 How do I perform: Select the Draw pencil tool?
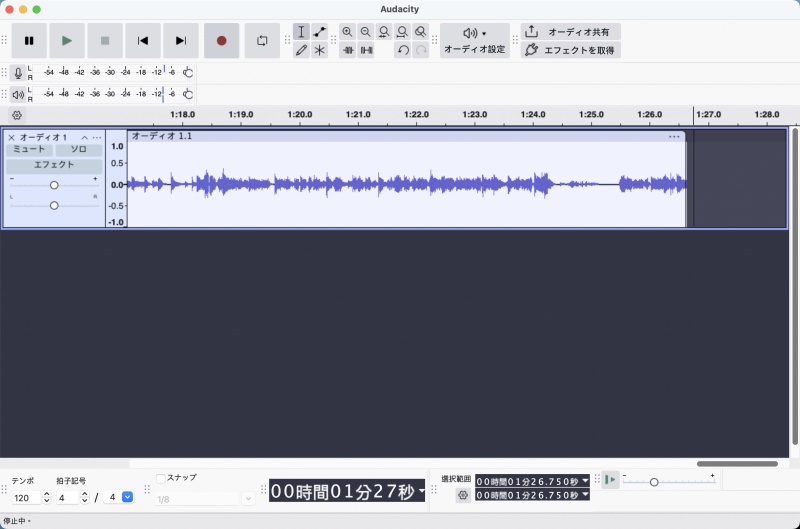(x=301, y=50)
